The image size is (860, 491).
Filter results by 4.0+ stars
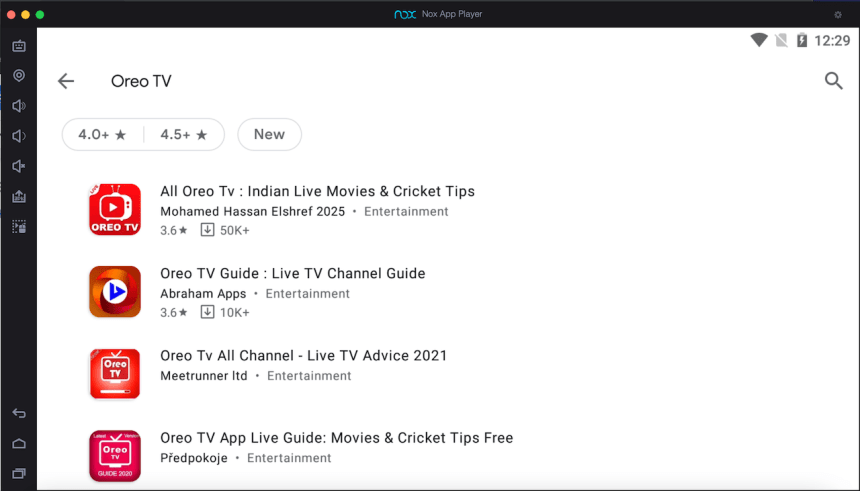point(103,134)
